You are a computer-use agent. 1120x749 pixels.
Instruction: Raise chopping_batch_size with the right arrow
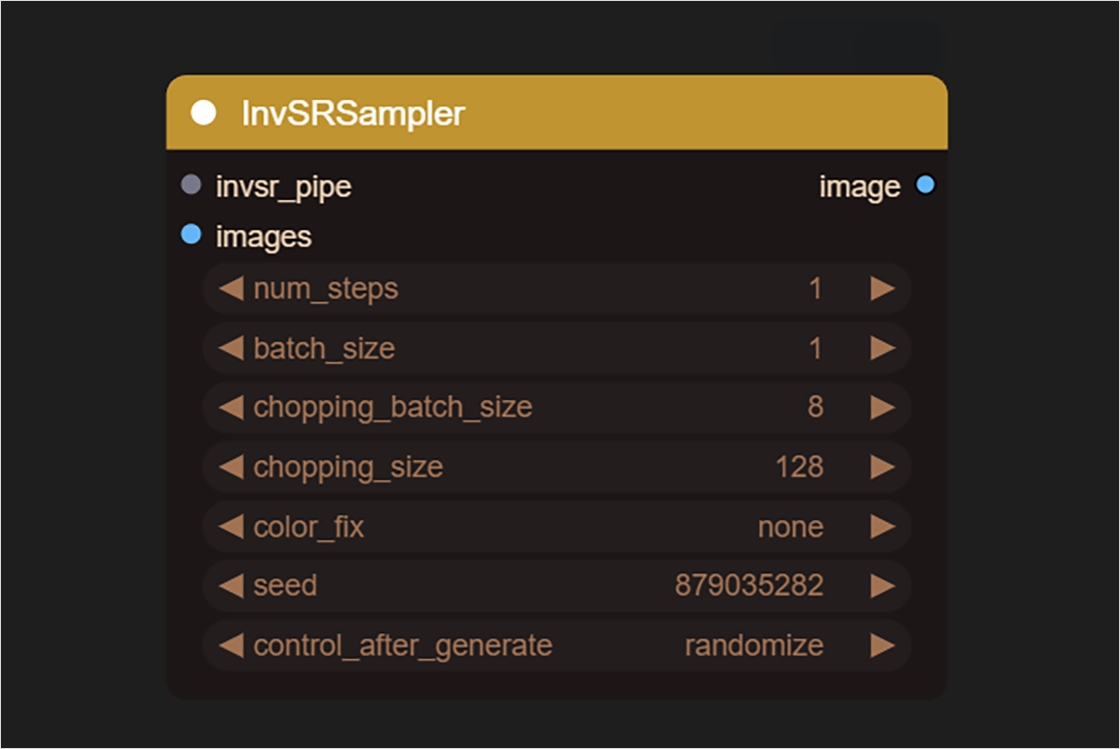click(882, 407)
